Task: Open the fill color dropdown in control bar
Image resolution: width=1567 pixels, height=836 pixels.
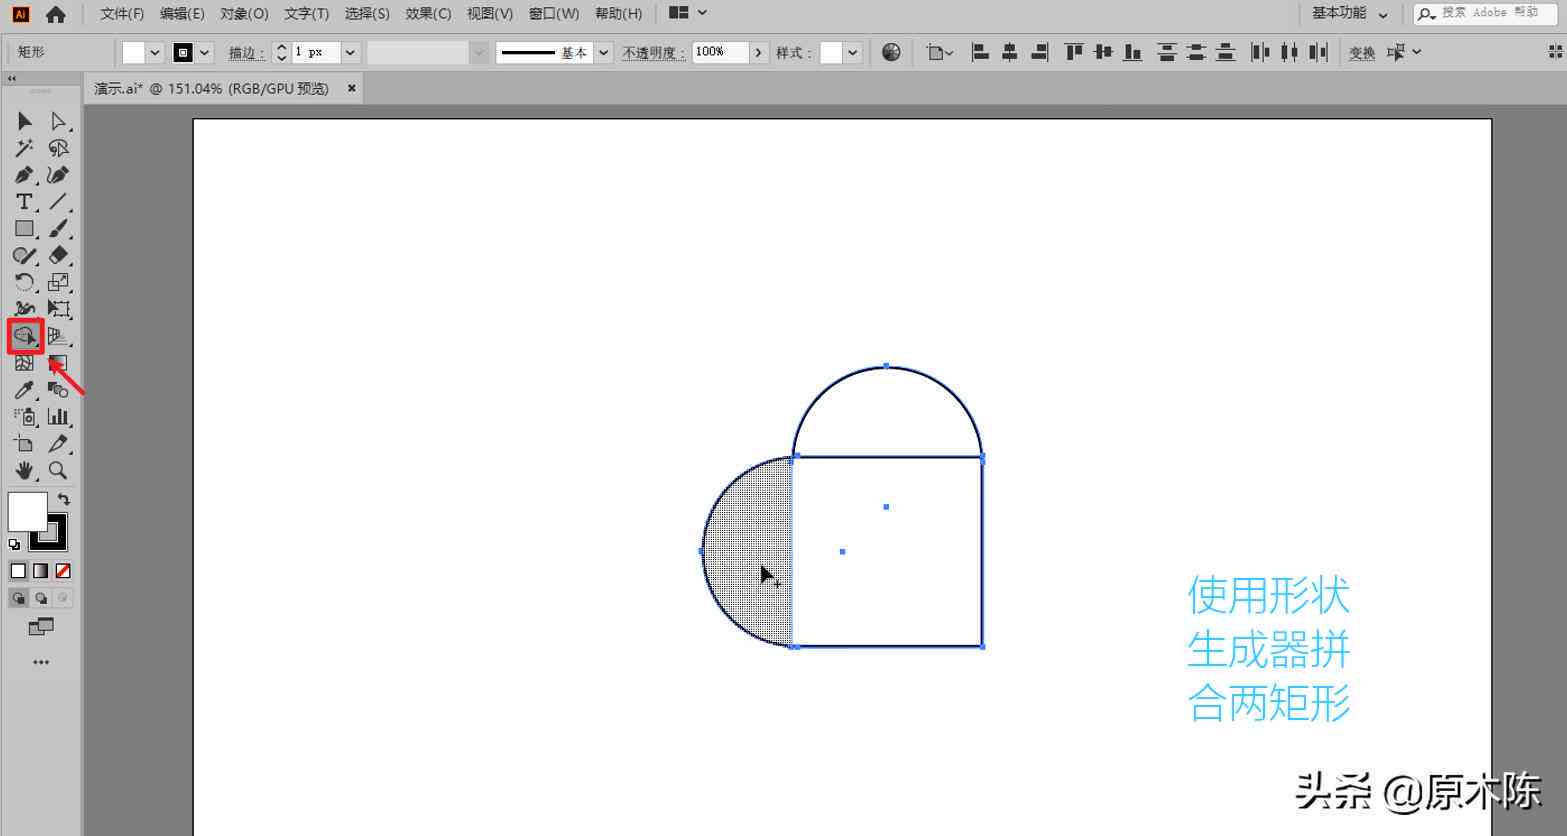Action: pyautogui.click(x=155, y=52)
